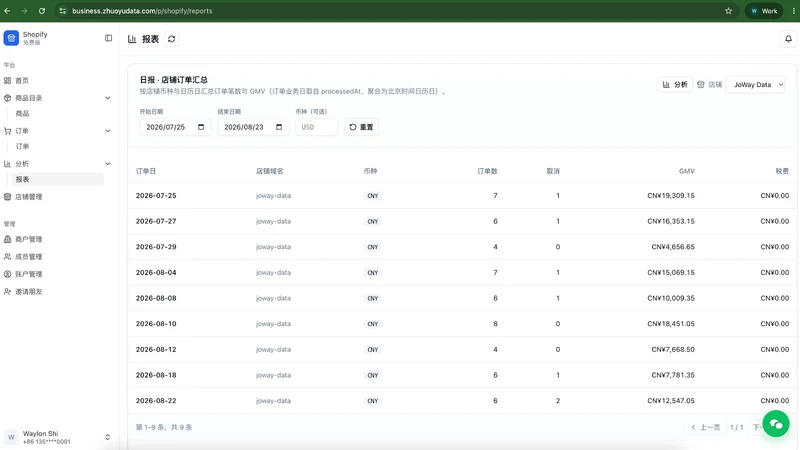
Task: Reload the page with browser refresh icon
Action: point(42,11)
